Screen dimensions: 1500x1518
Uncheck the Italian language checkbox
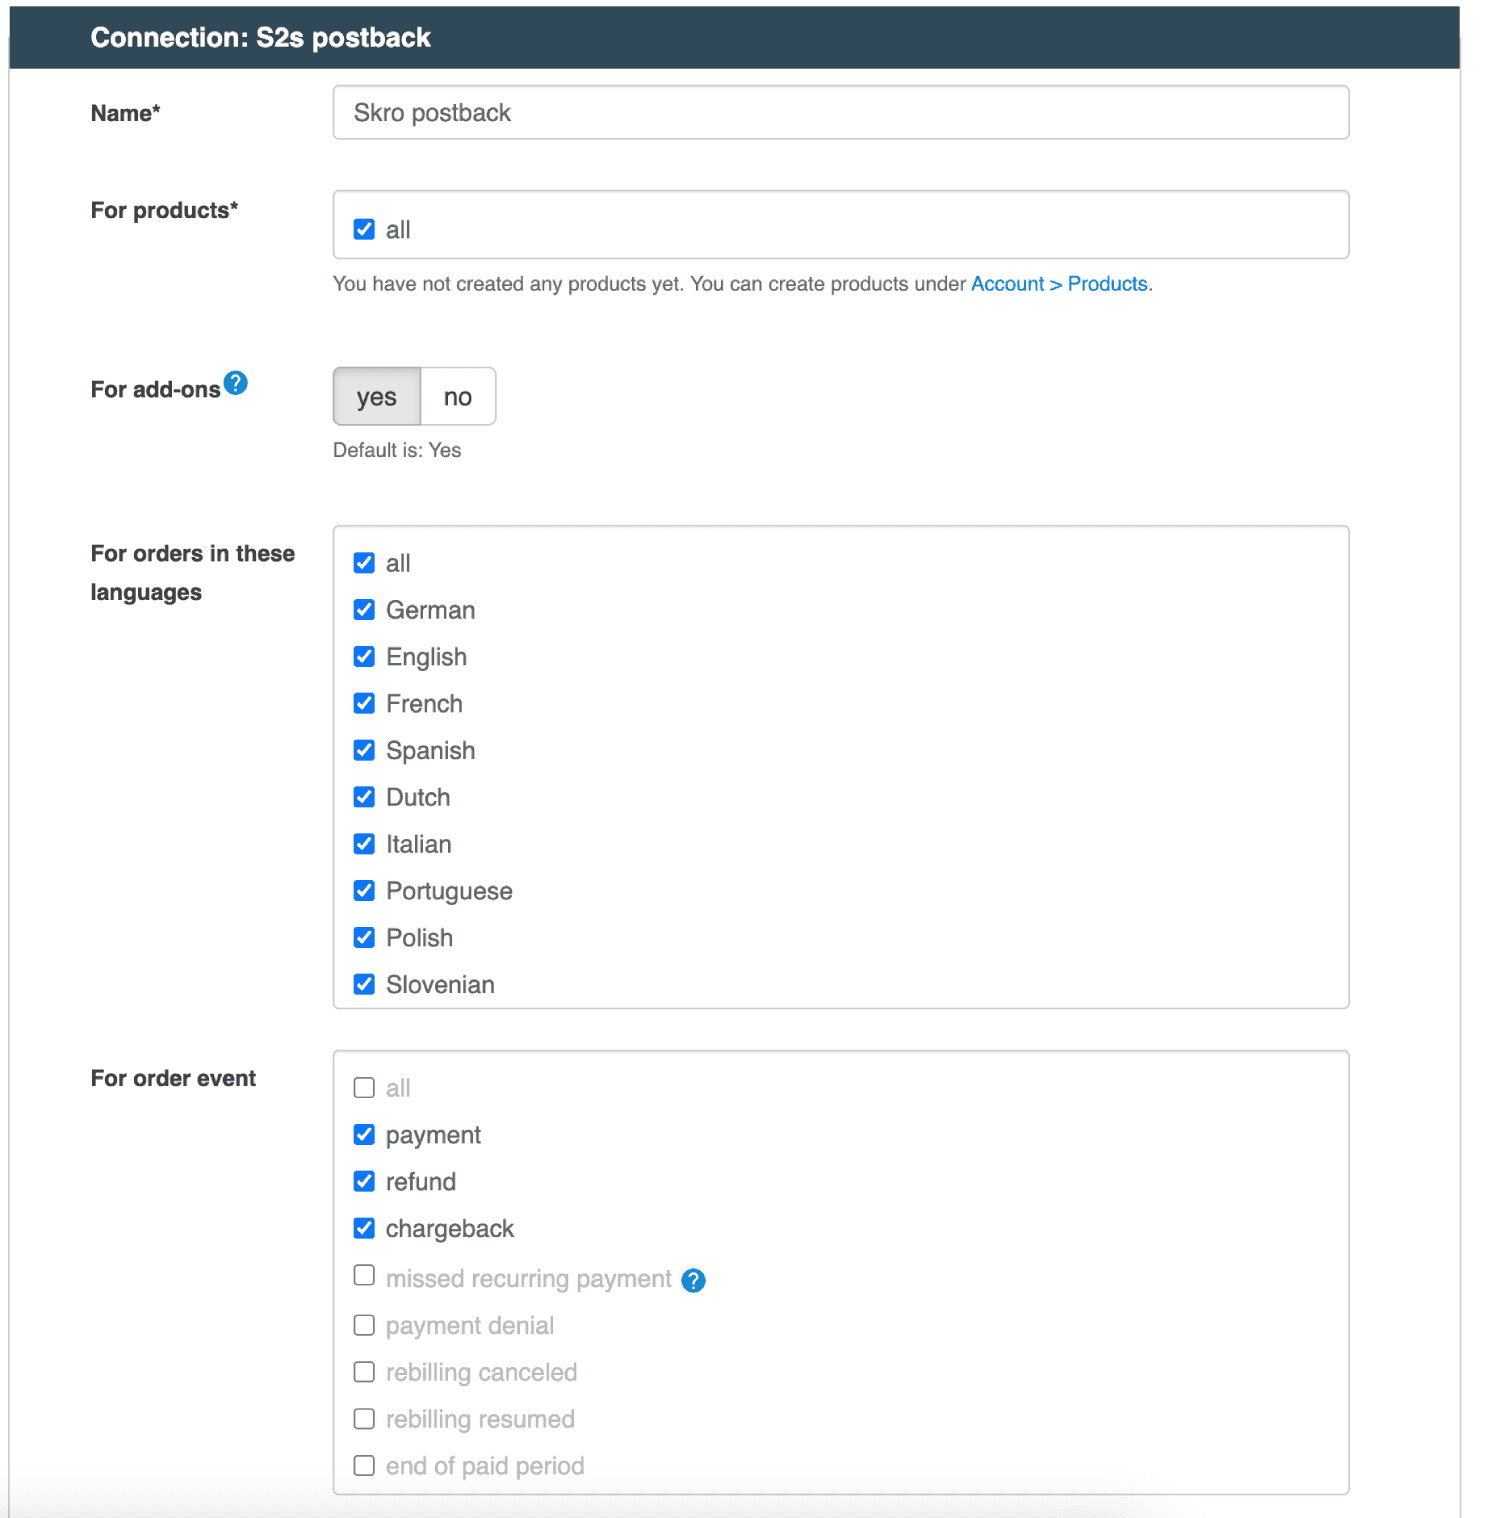[x=364, y=844]
